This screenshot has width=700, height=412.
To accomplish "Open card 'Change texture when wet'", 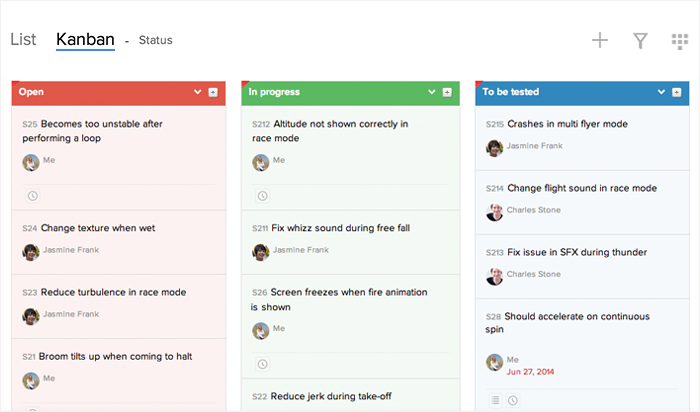I will (98, 228).
